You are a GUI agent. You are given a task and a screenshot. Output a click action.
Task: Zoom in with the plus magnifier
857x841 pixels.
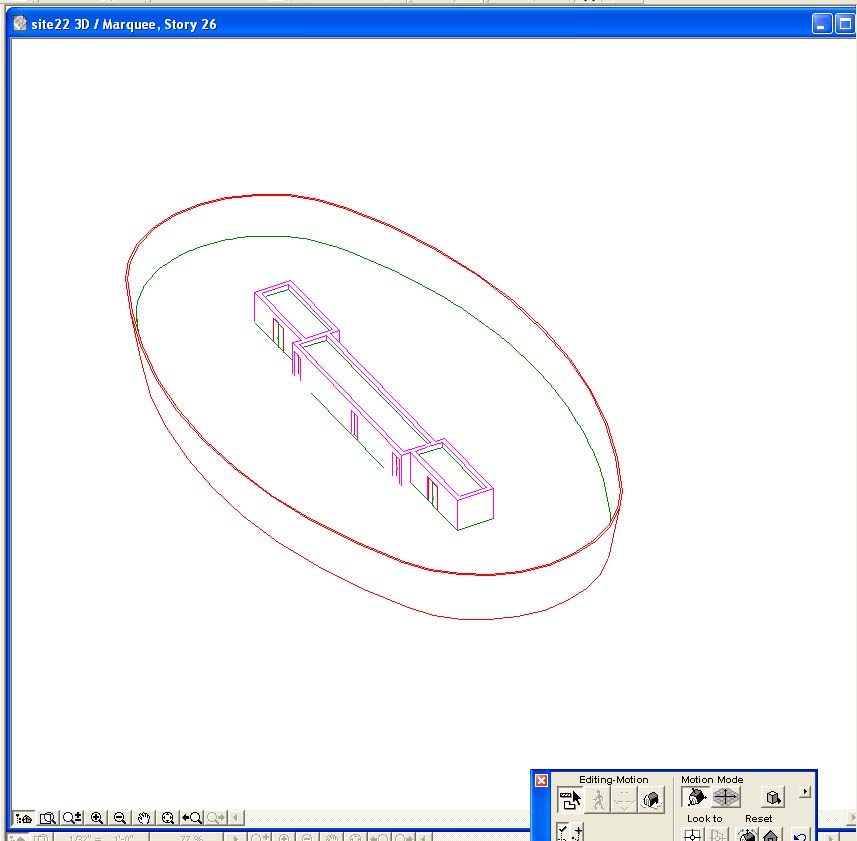click(97, 818)
